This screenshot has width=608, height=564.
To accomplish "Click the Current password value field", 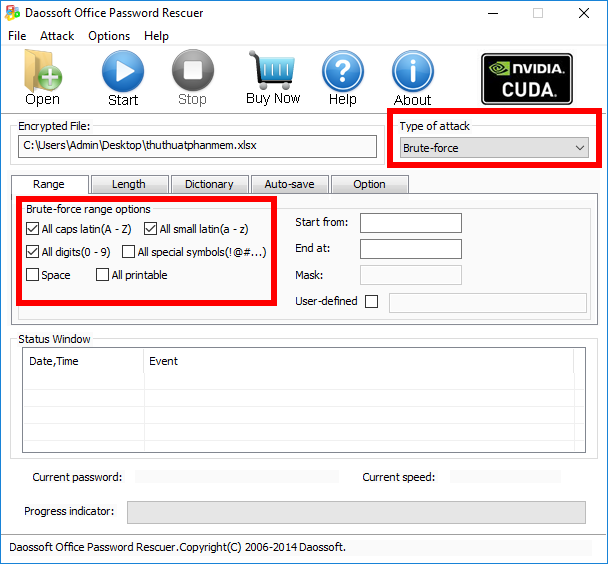I will [x=237, y=477].
